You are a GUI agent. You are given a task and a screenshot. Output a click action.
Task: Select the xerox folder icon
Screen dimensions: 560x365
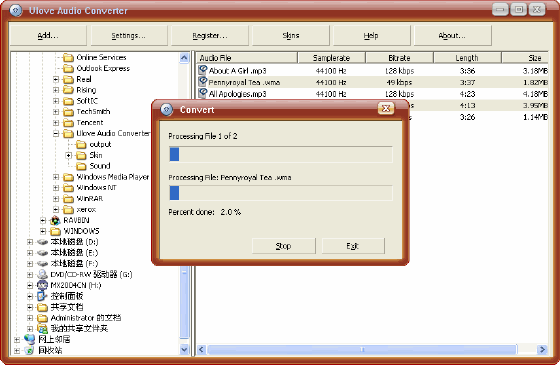coord(68,210)
